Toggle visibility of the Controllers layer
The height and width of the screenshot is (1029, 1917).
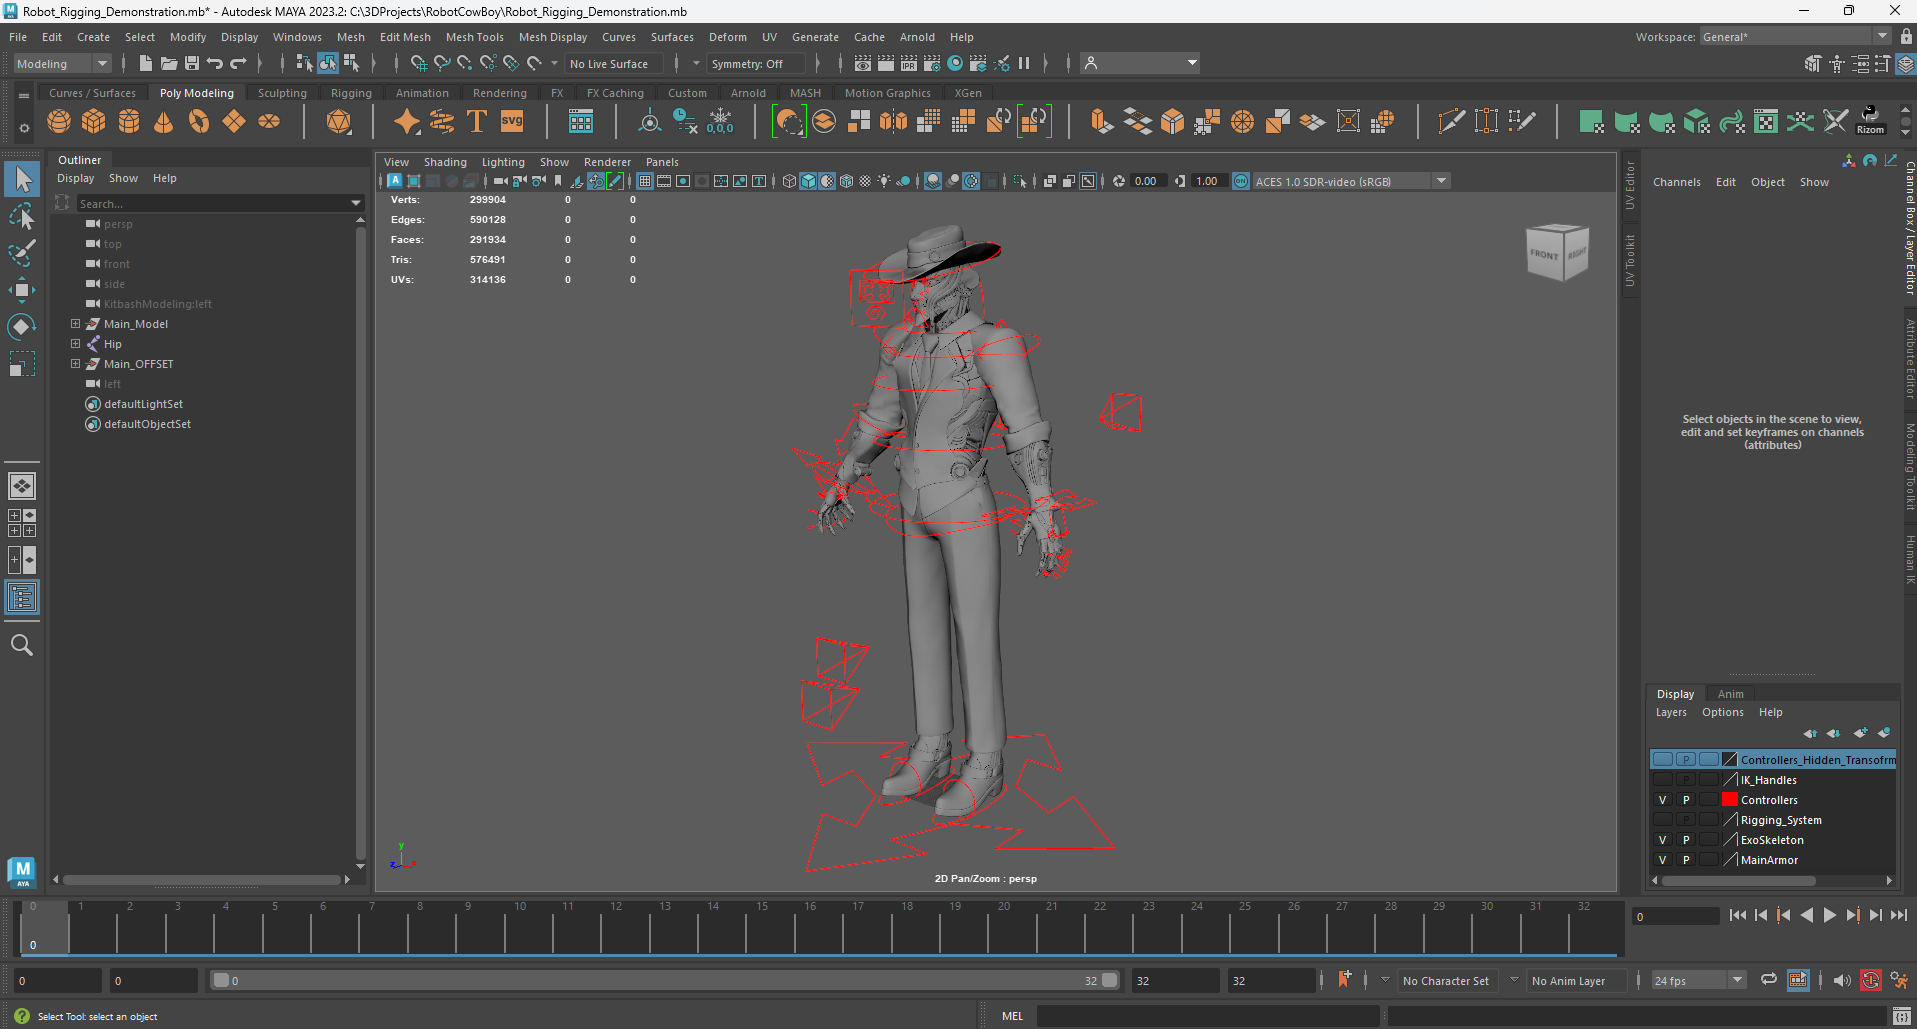click(x=1662, y=800)
